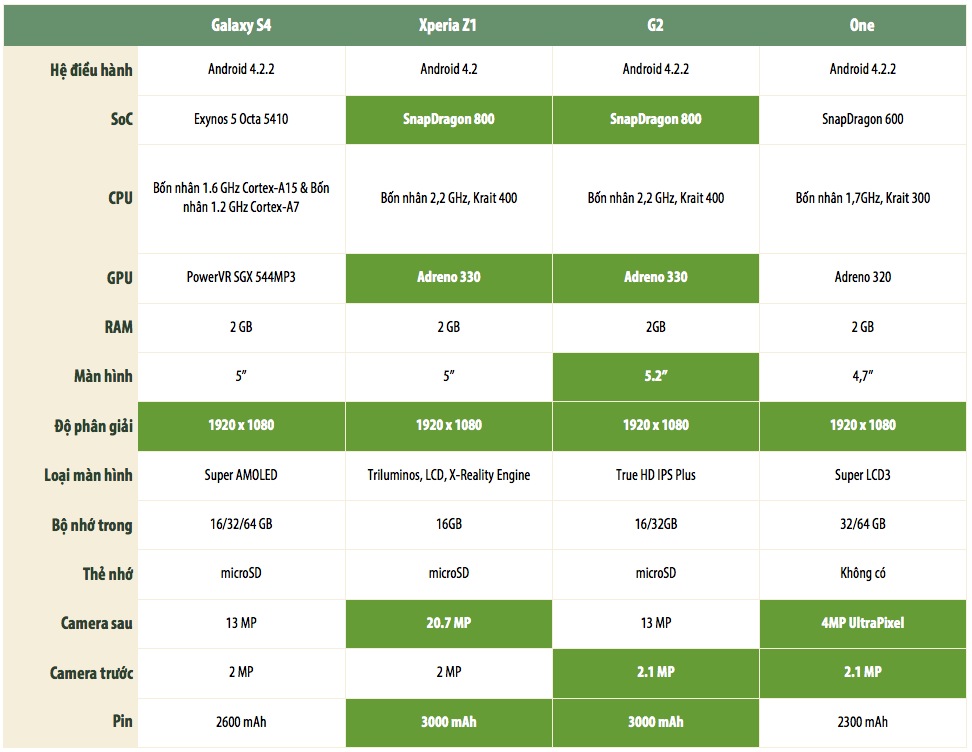972x752 pixels.
Task: Select the SnapDragon 600 cell
Action: (x=862, y=119)
